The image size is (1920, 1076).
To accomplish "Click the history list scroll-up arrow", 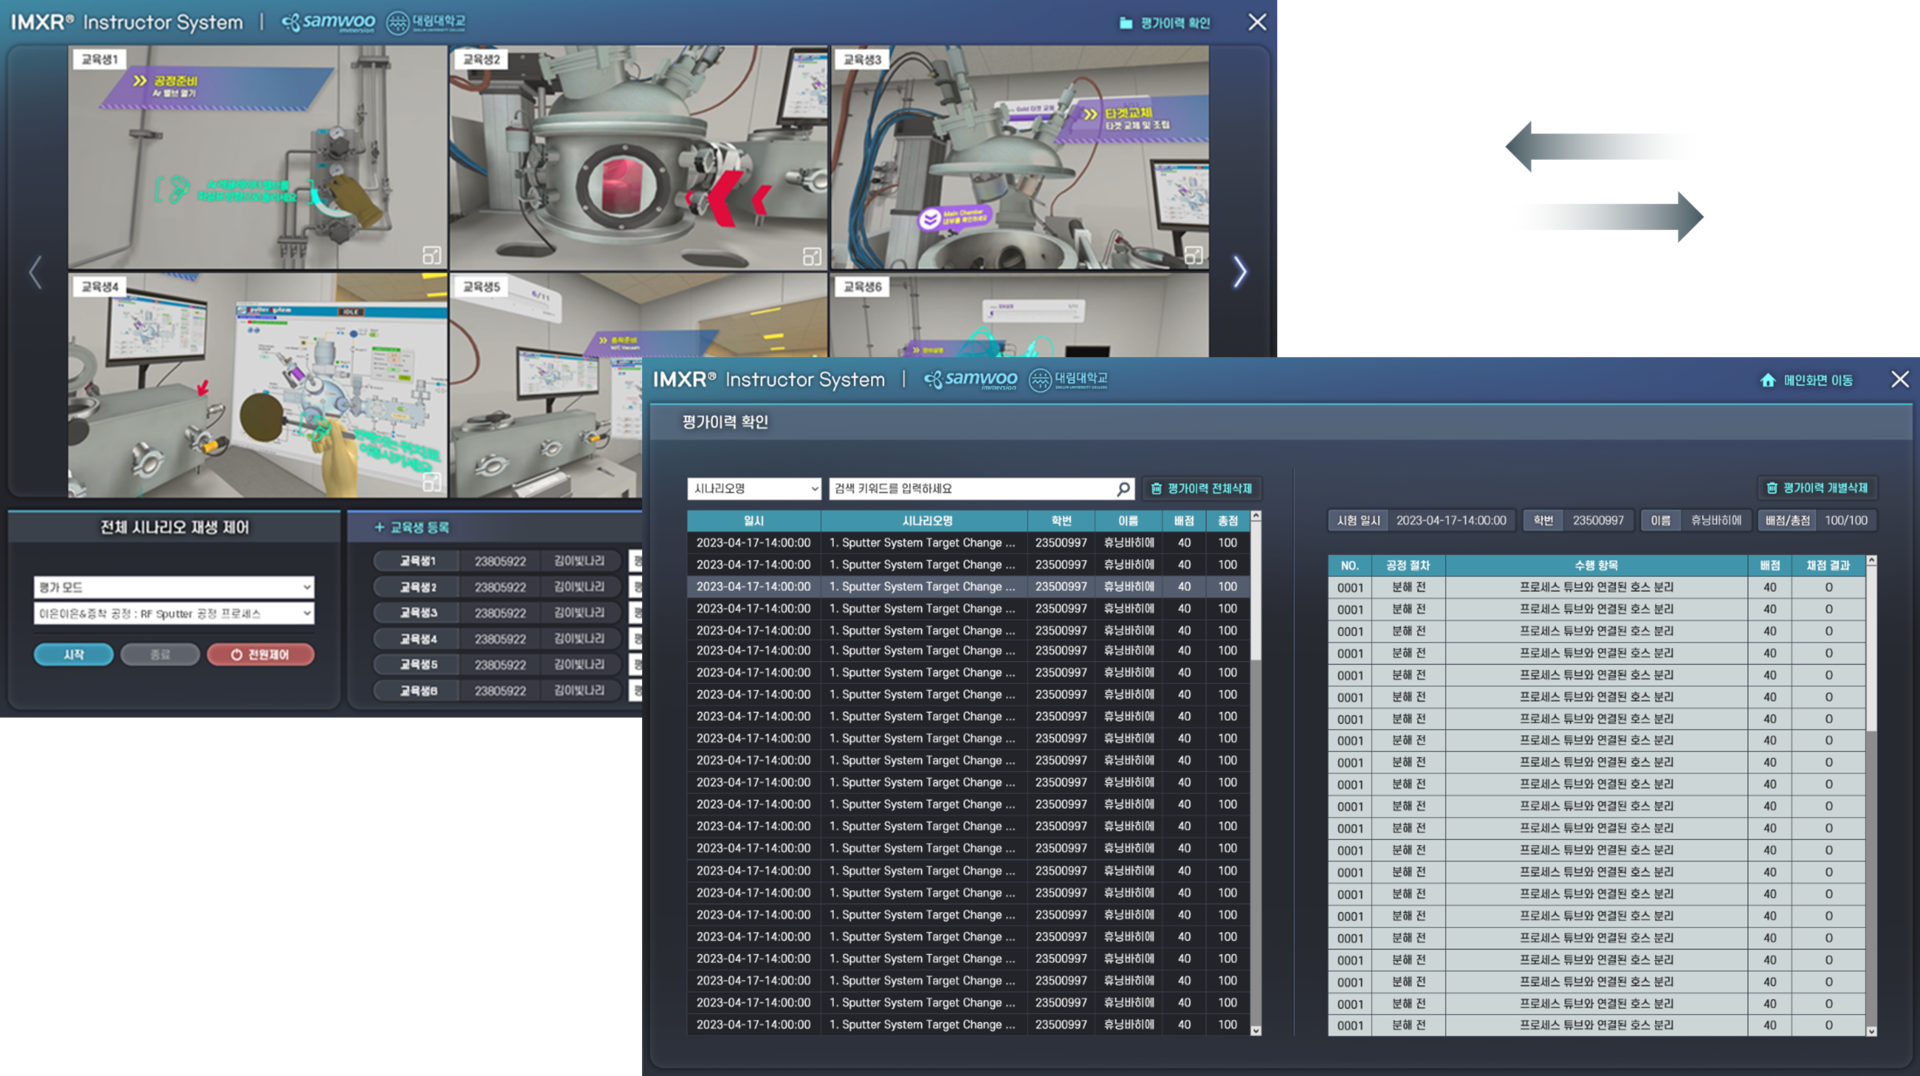I will pyautogui.click(x=1256, y=517).
